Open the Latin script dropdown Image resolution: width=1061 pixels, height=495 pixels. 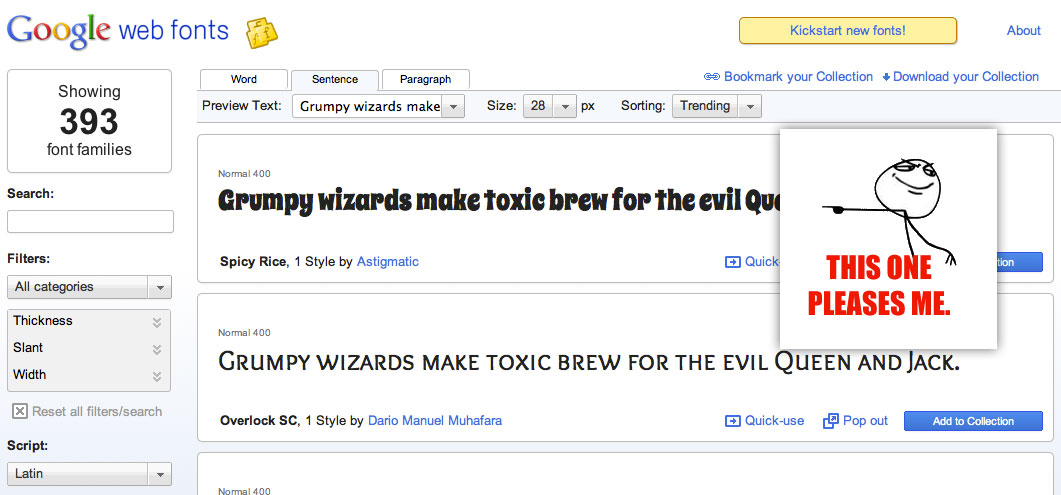coord(89,474)
